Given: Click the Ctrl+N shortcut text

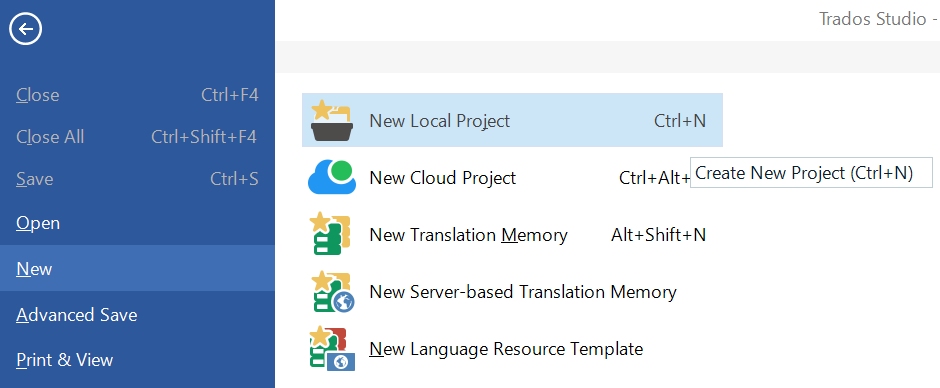Looking at the screenshot, I should point(680,121).
